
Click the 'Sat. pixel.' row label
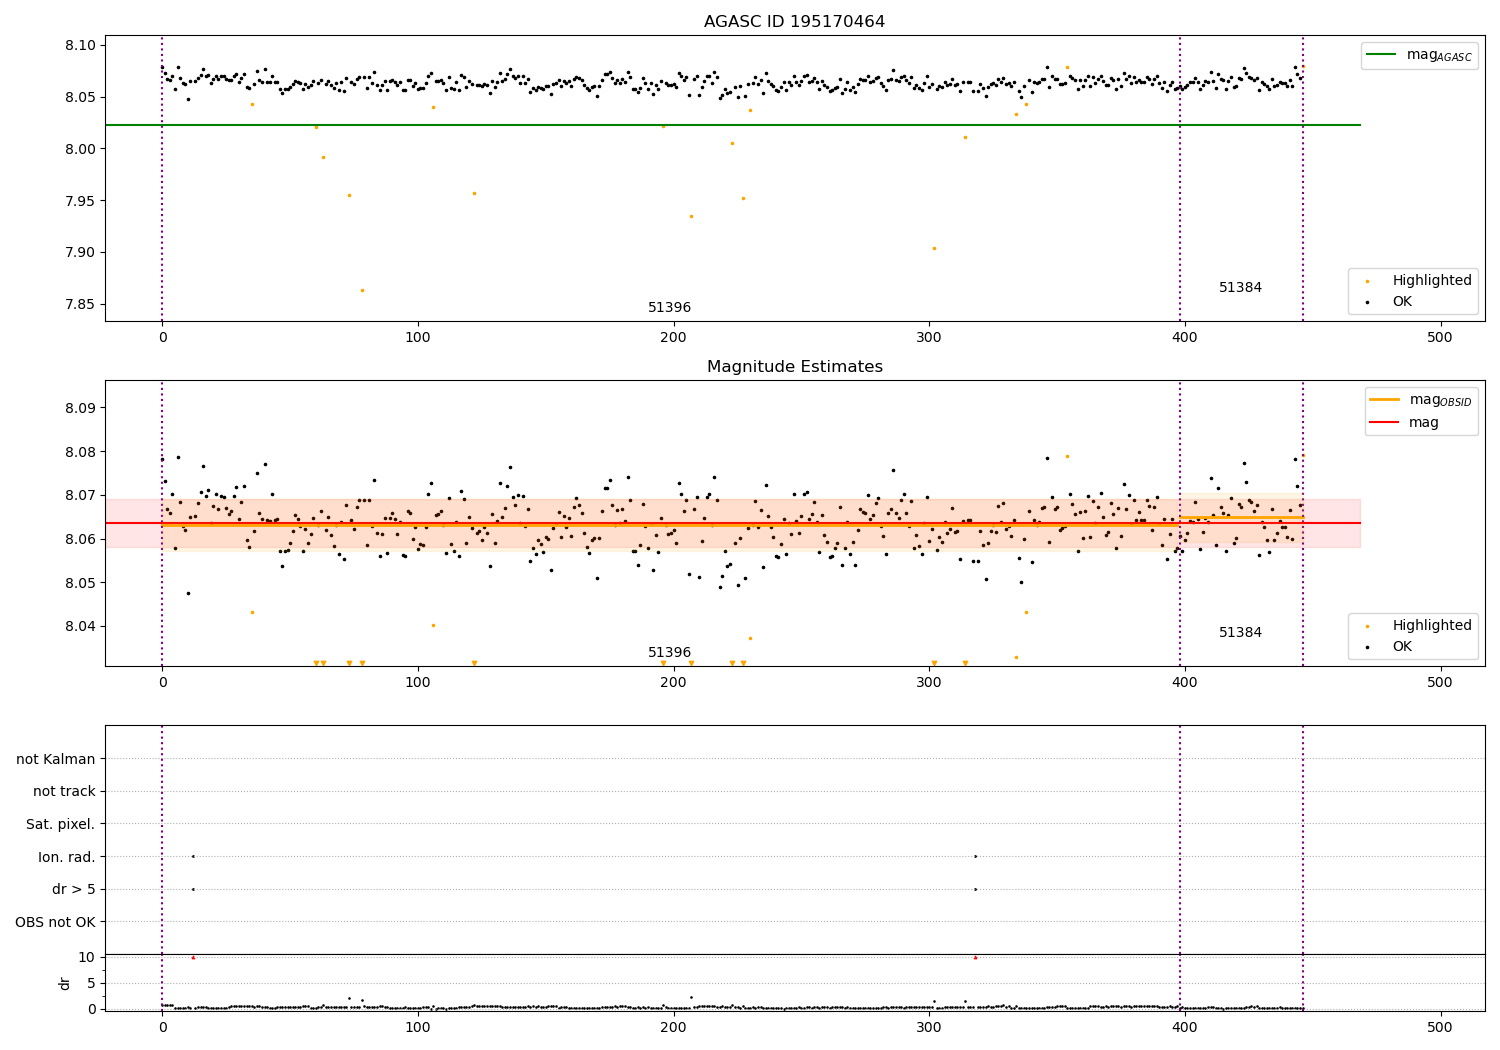pyautogui.click(x=60, y=824)
